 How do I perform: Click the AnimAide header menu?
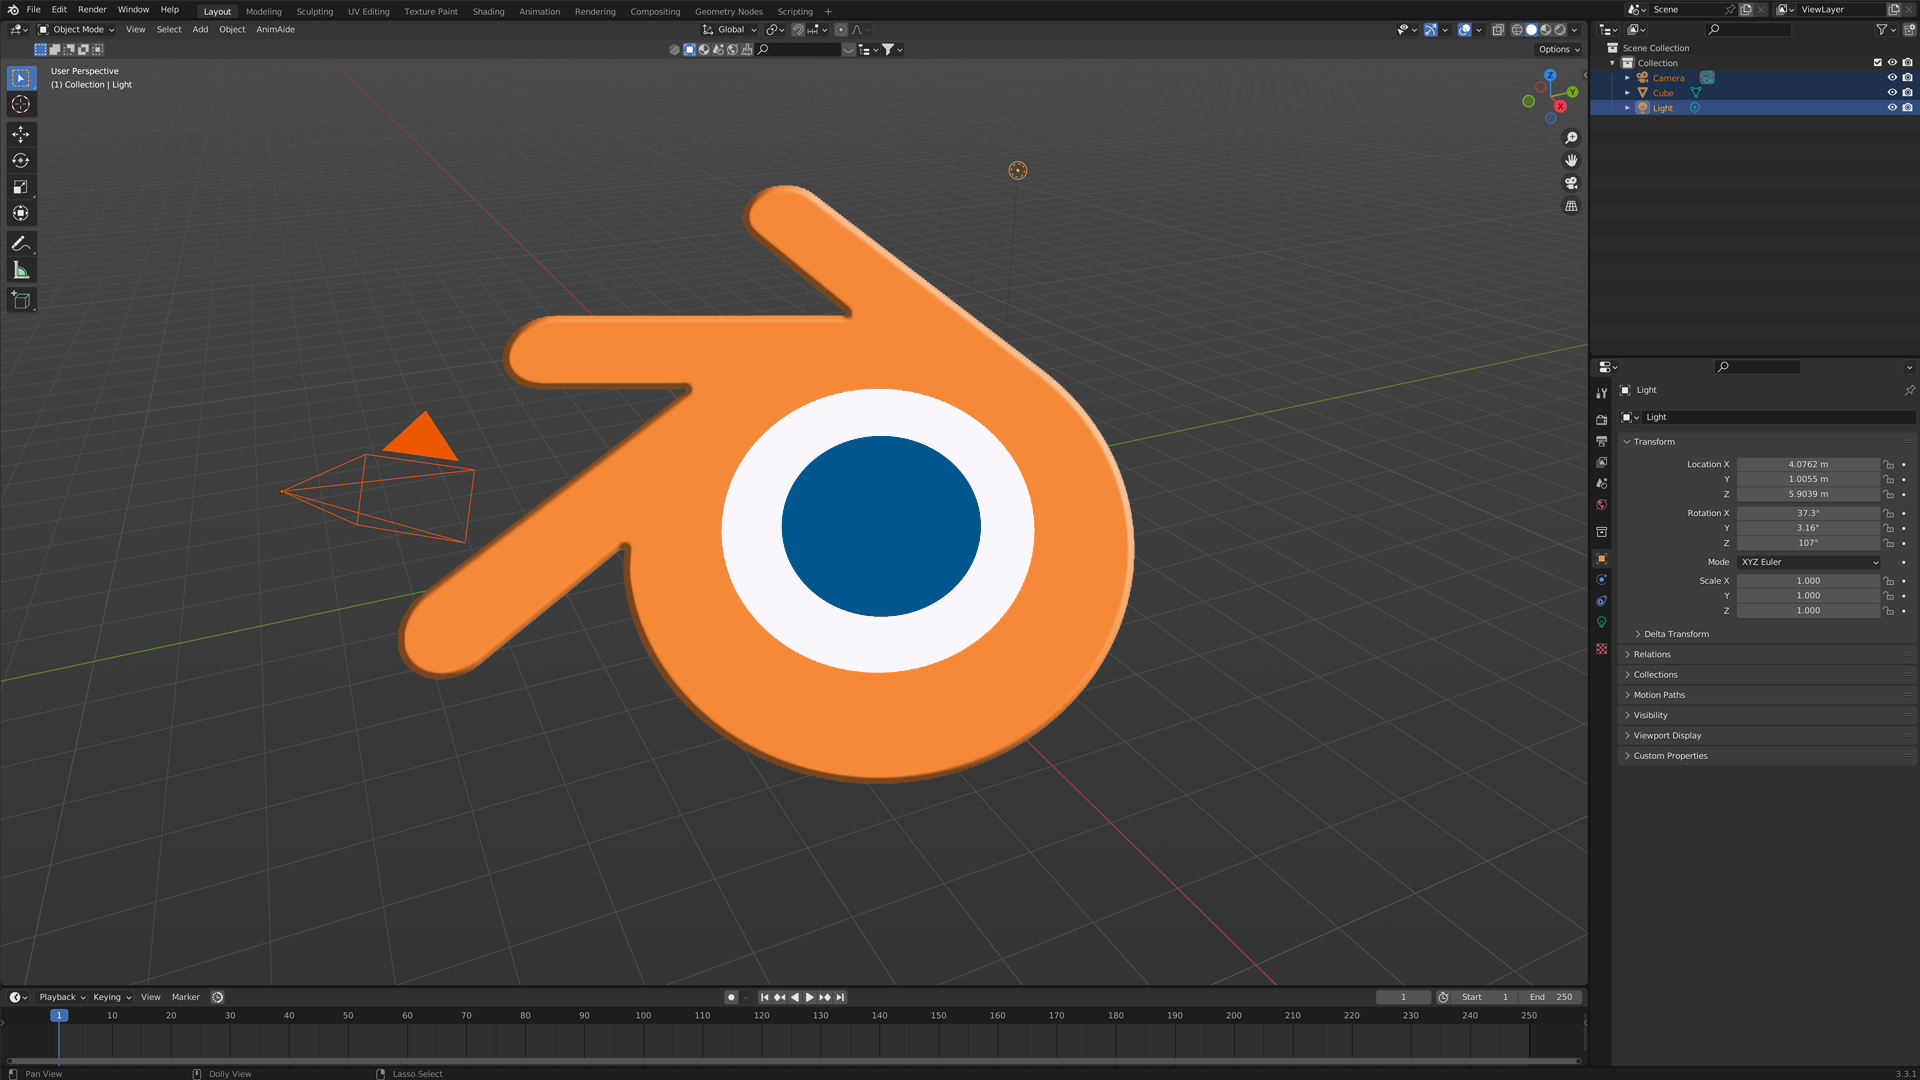pos(275,30)
